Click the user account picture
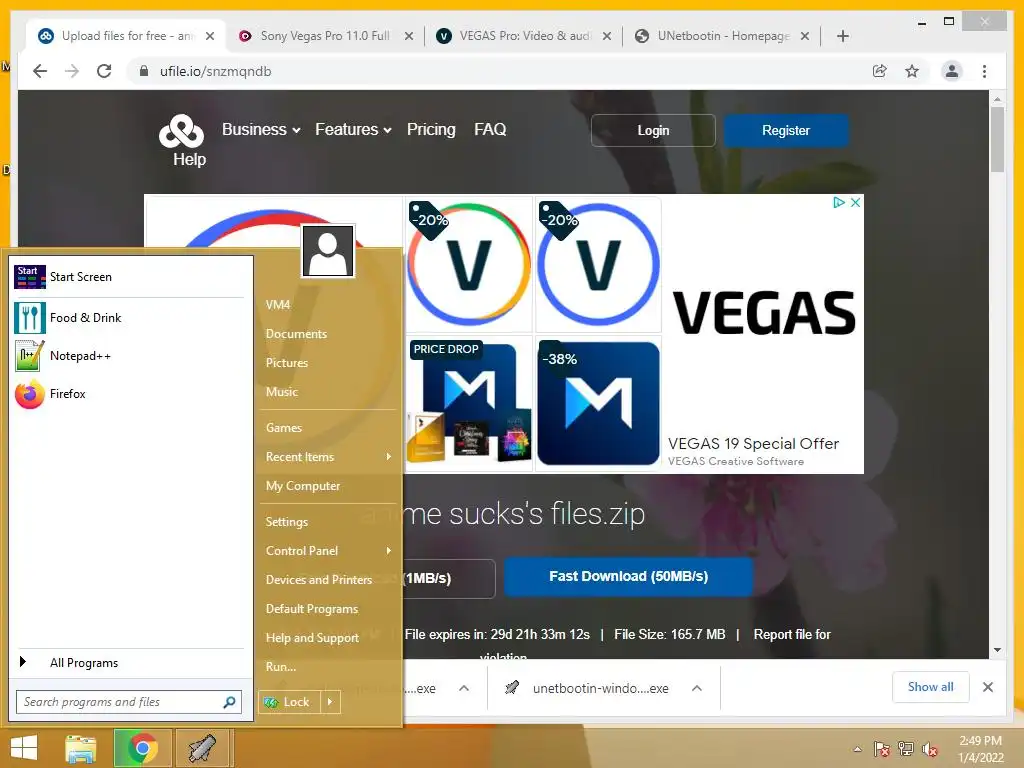1024x768 pixels. [328, 251]
